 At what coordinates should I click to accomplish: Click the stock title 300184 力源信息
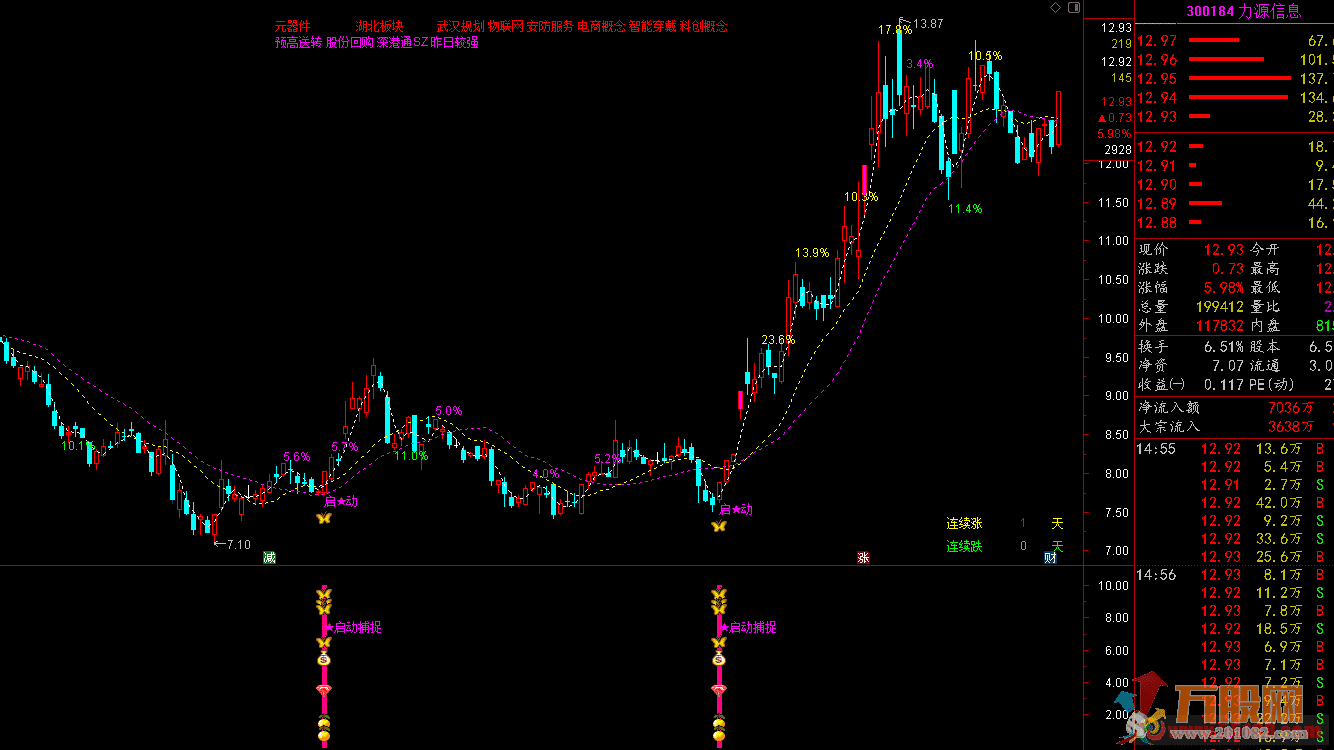click(x=1243, y=12)
